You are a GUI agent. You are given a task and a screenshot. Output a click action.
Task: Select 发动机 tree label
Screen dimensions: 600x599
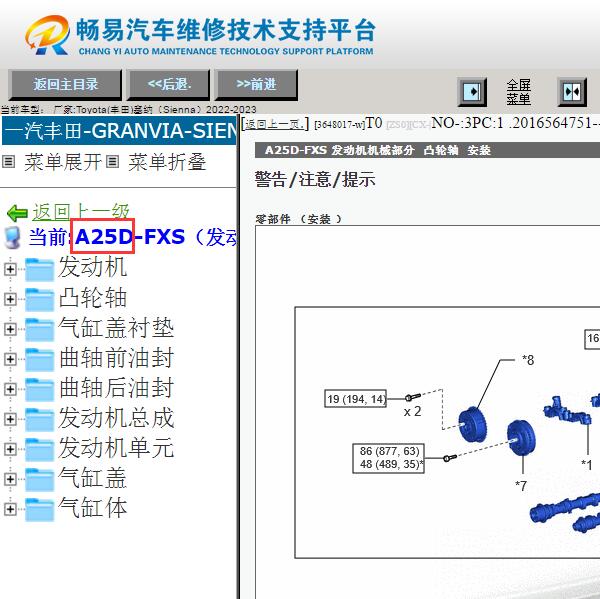(x=93, y=267)
